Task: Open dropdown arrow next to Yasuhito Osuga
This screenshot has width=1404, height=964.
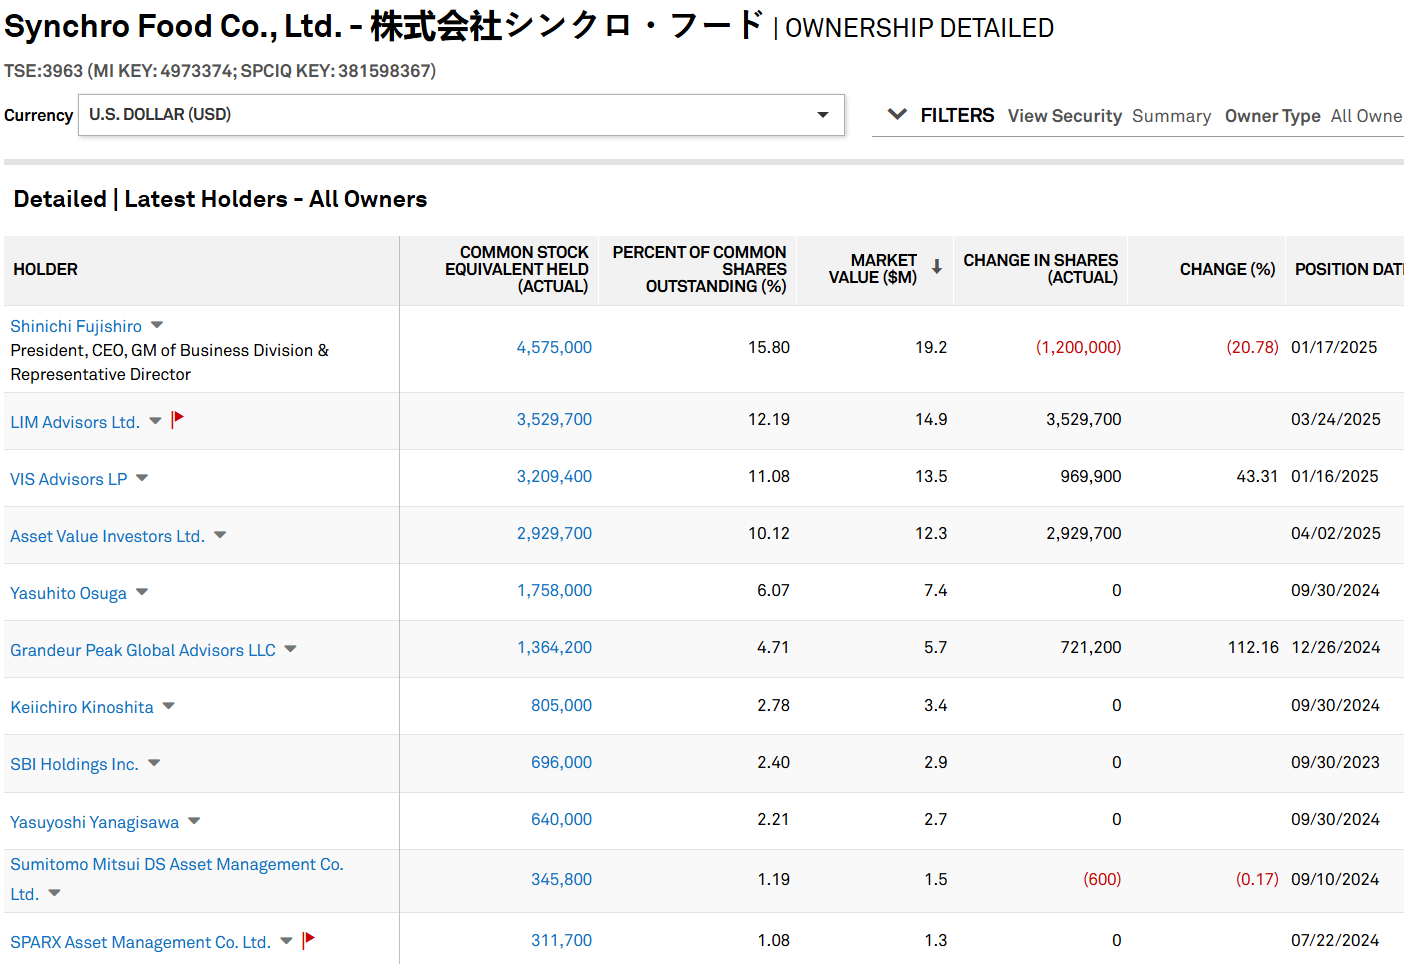Action: tap(142, 592)
